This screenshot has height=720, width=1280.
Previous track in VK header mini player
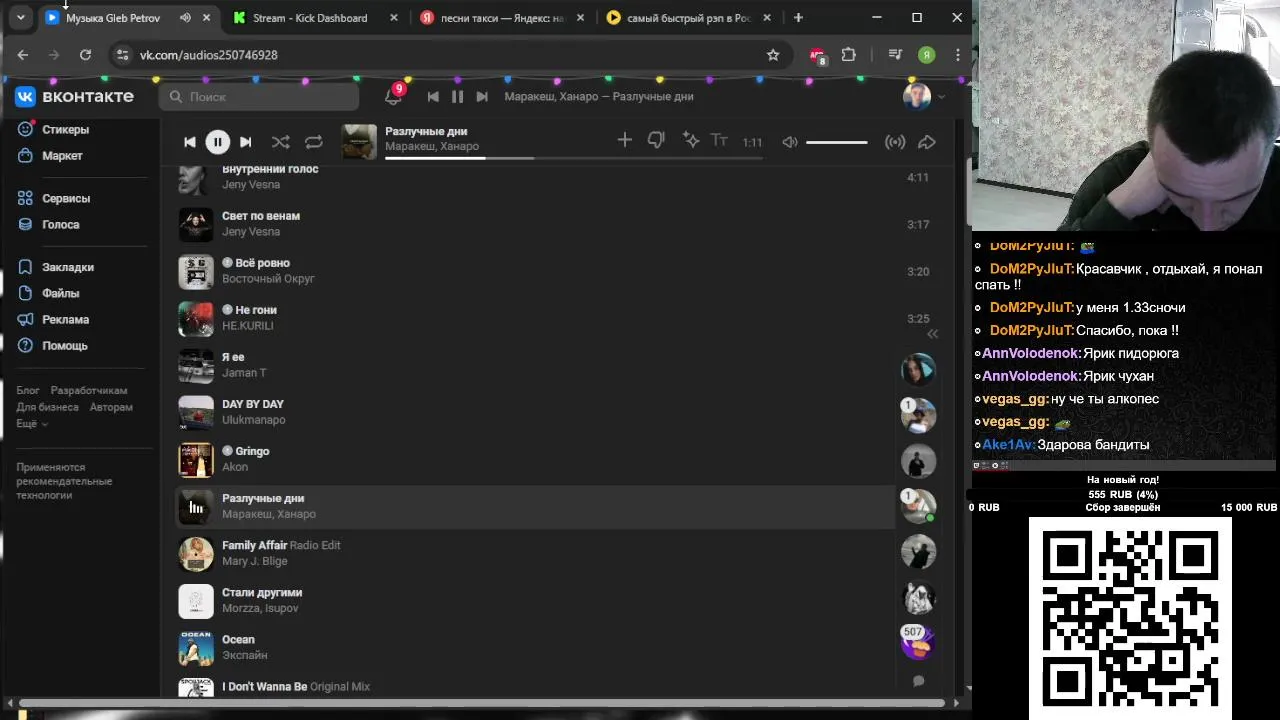(433, 97)
